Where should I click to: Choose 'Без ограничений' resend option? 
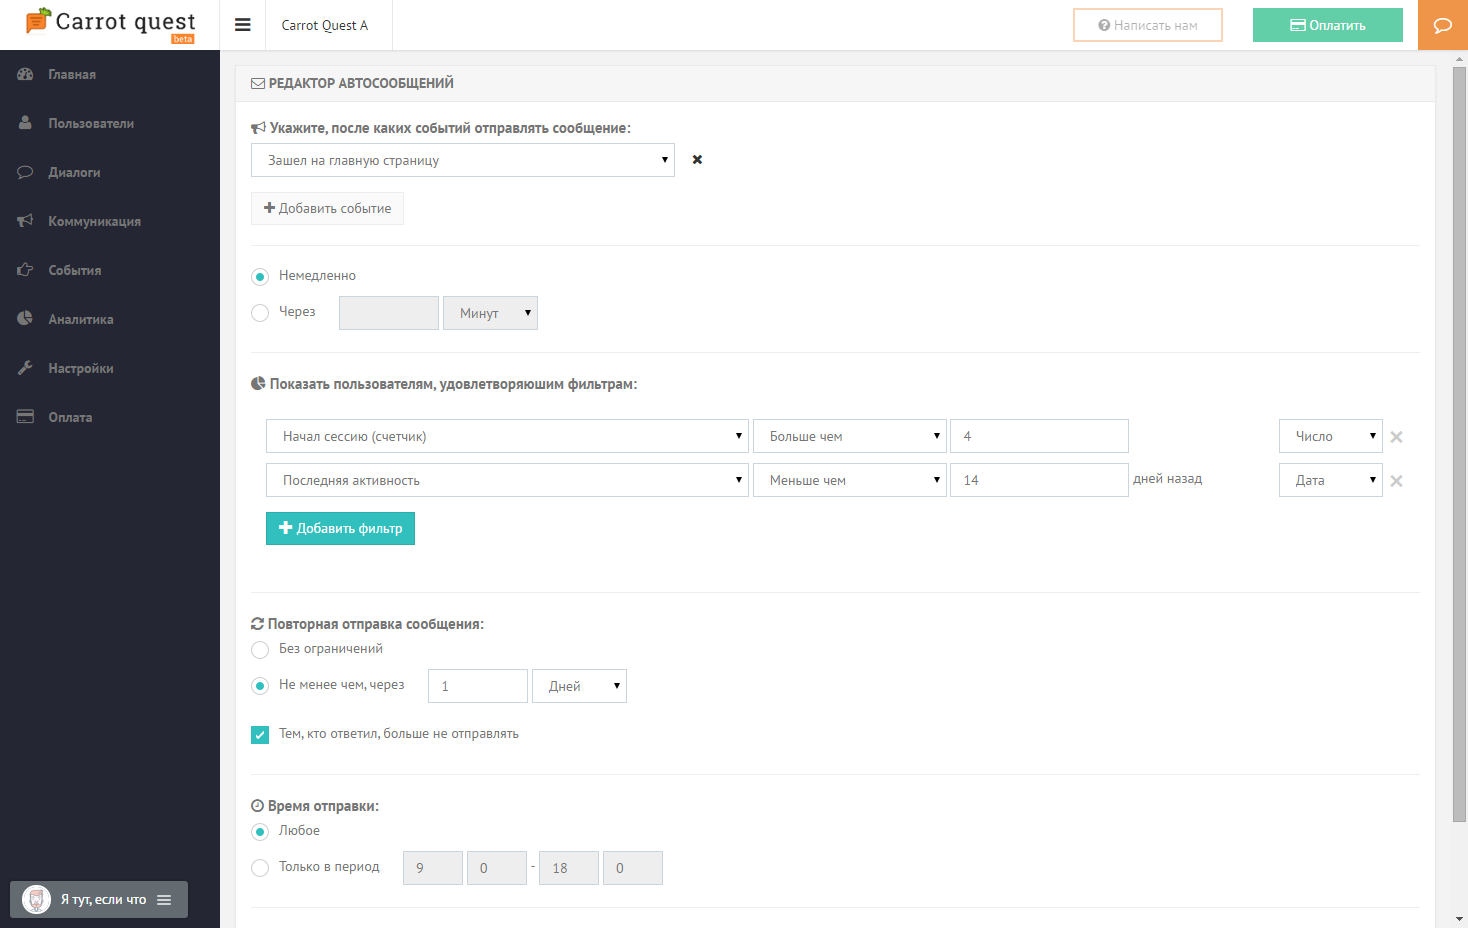260,650
